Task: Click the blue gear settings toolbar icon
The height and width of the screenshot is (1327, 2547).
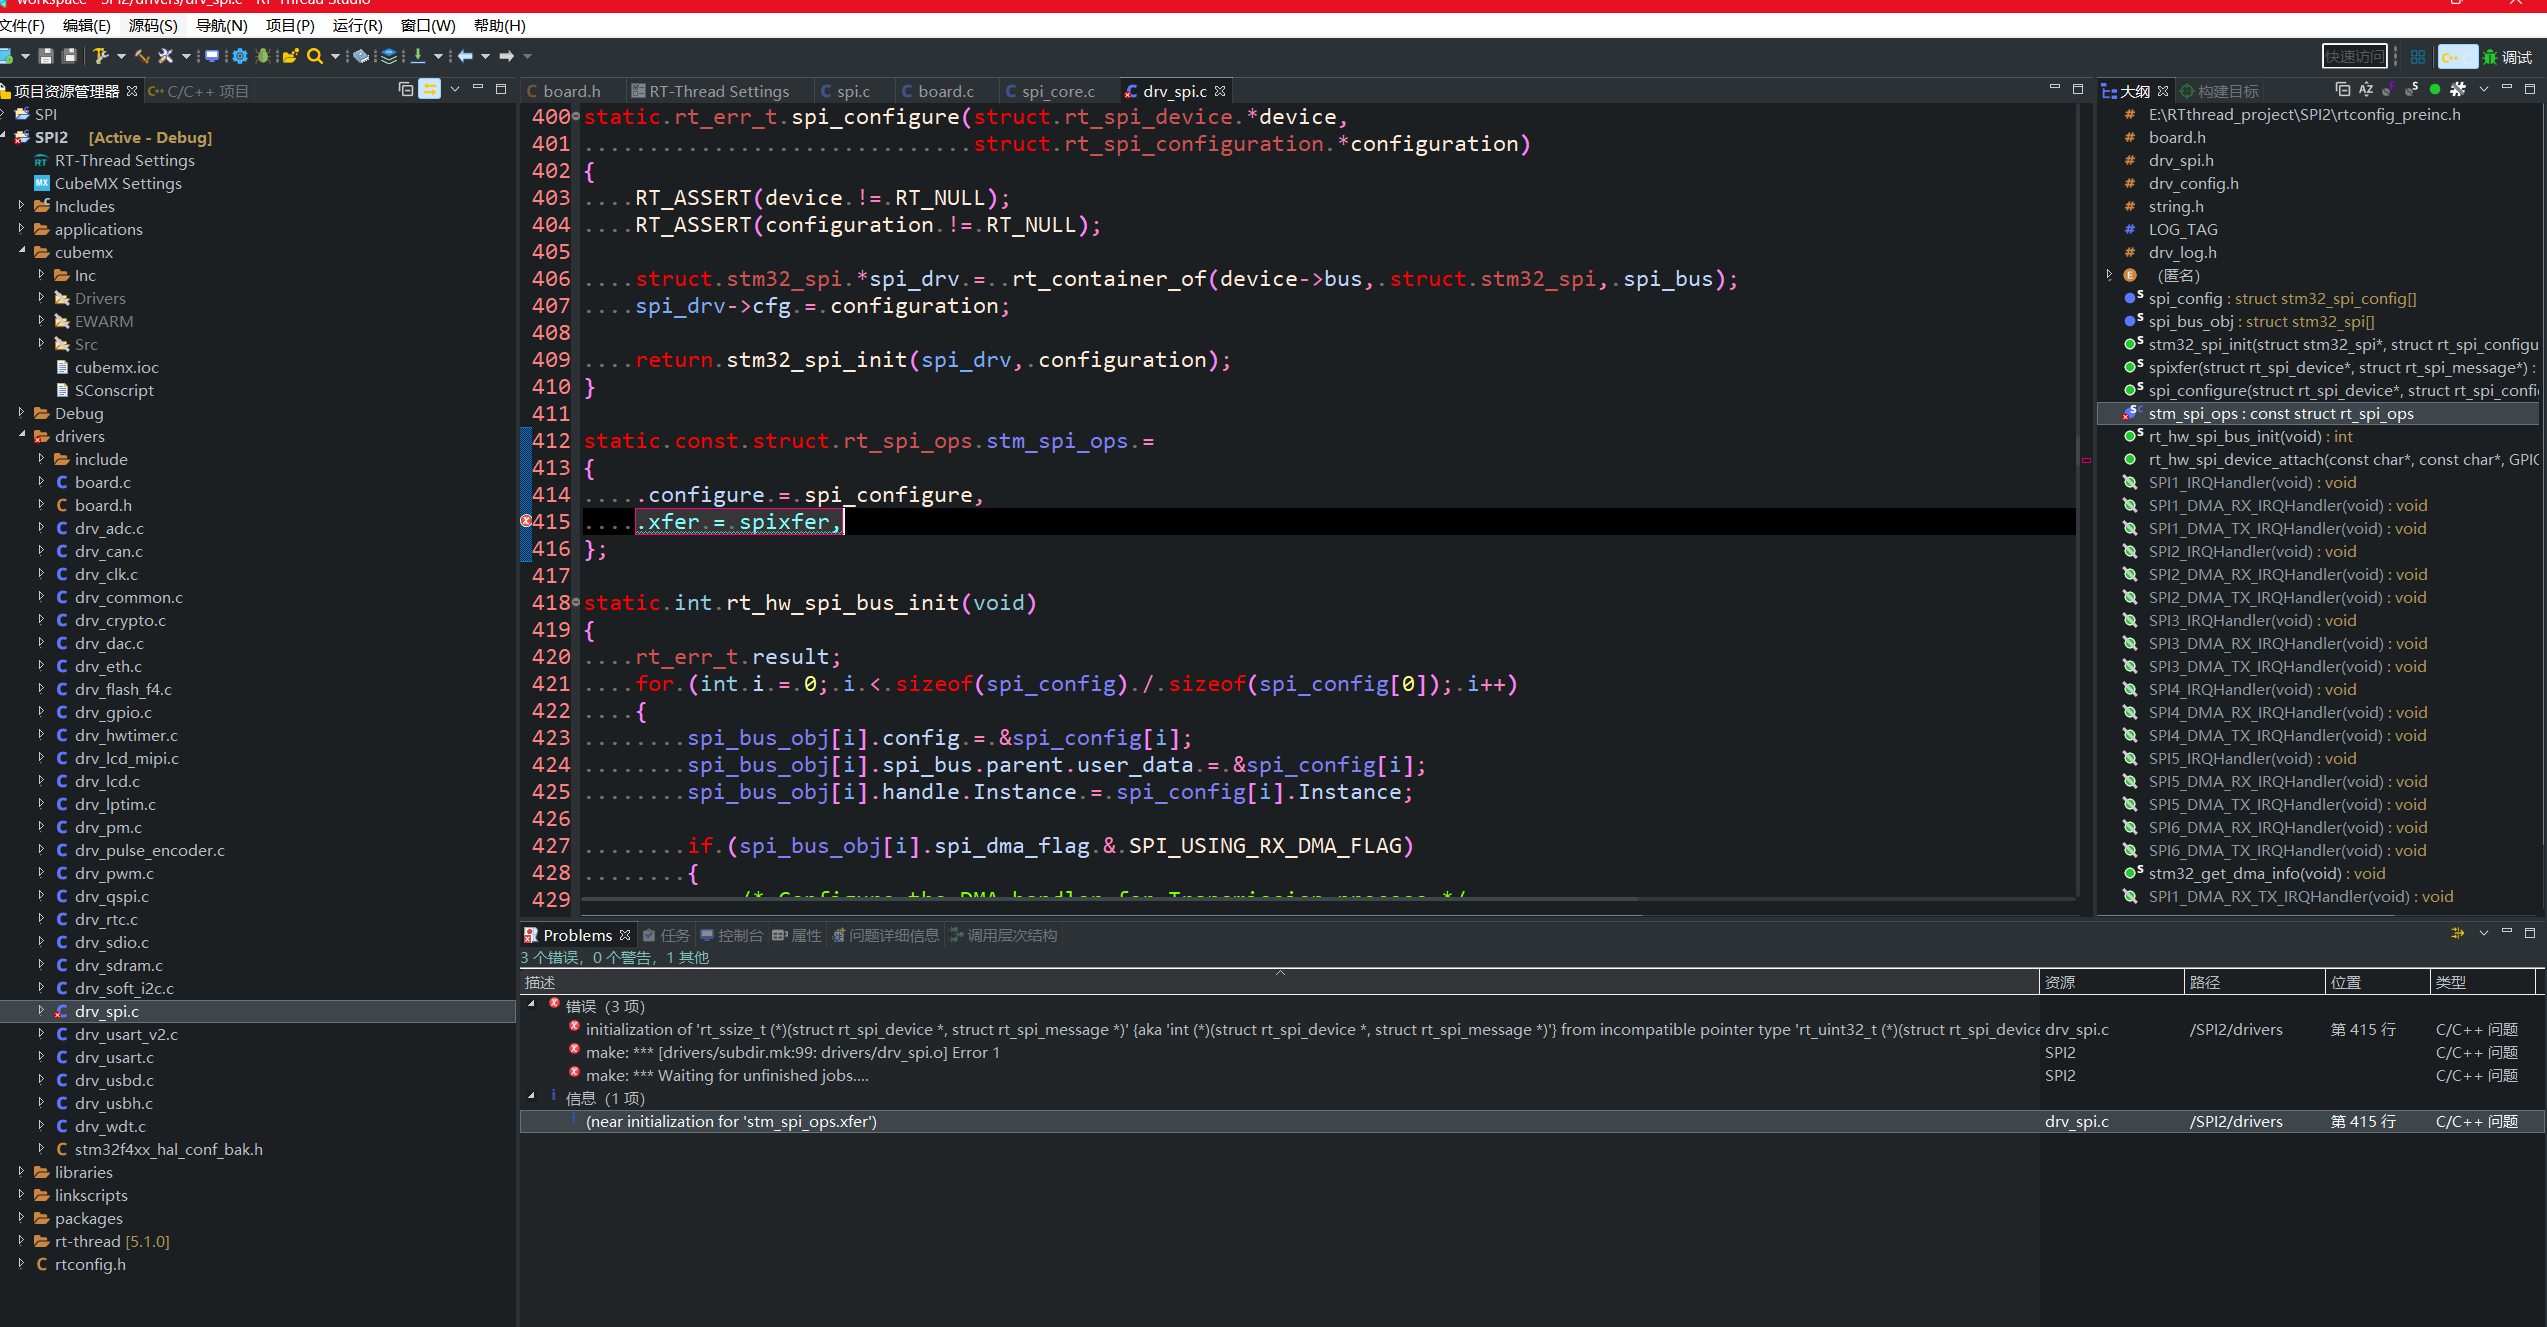Action: pos(240,56)
